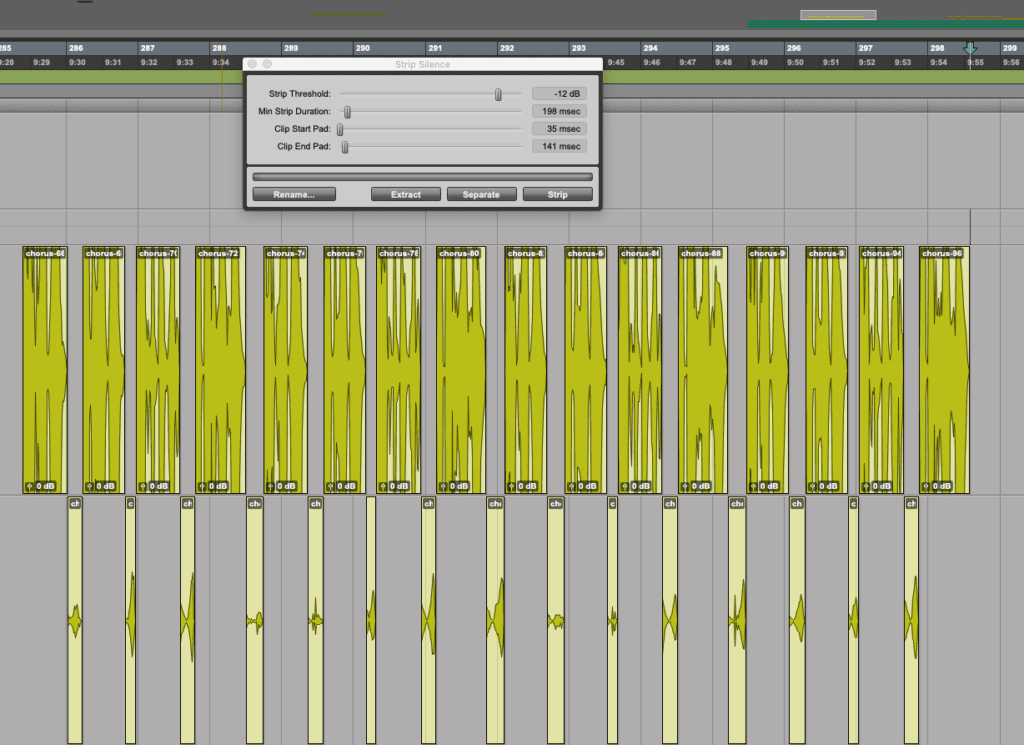Open clip gain fader icon on chorus-80 clip
This screenshot has height=745, width=1024.
(x=443, y=486)
